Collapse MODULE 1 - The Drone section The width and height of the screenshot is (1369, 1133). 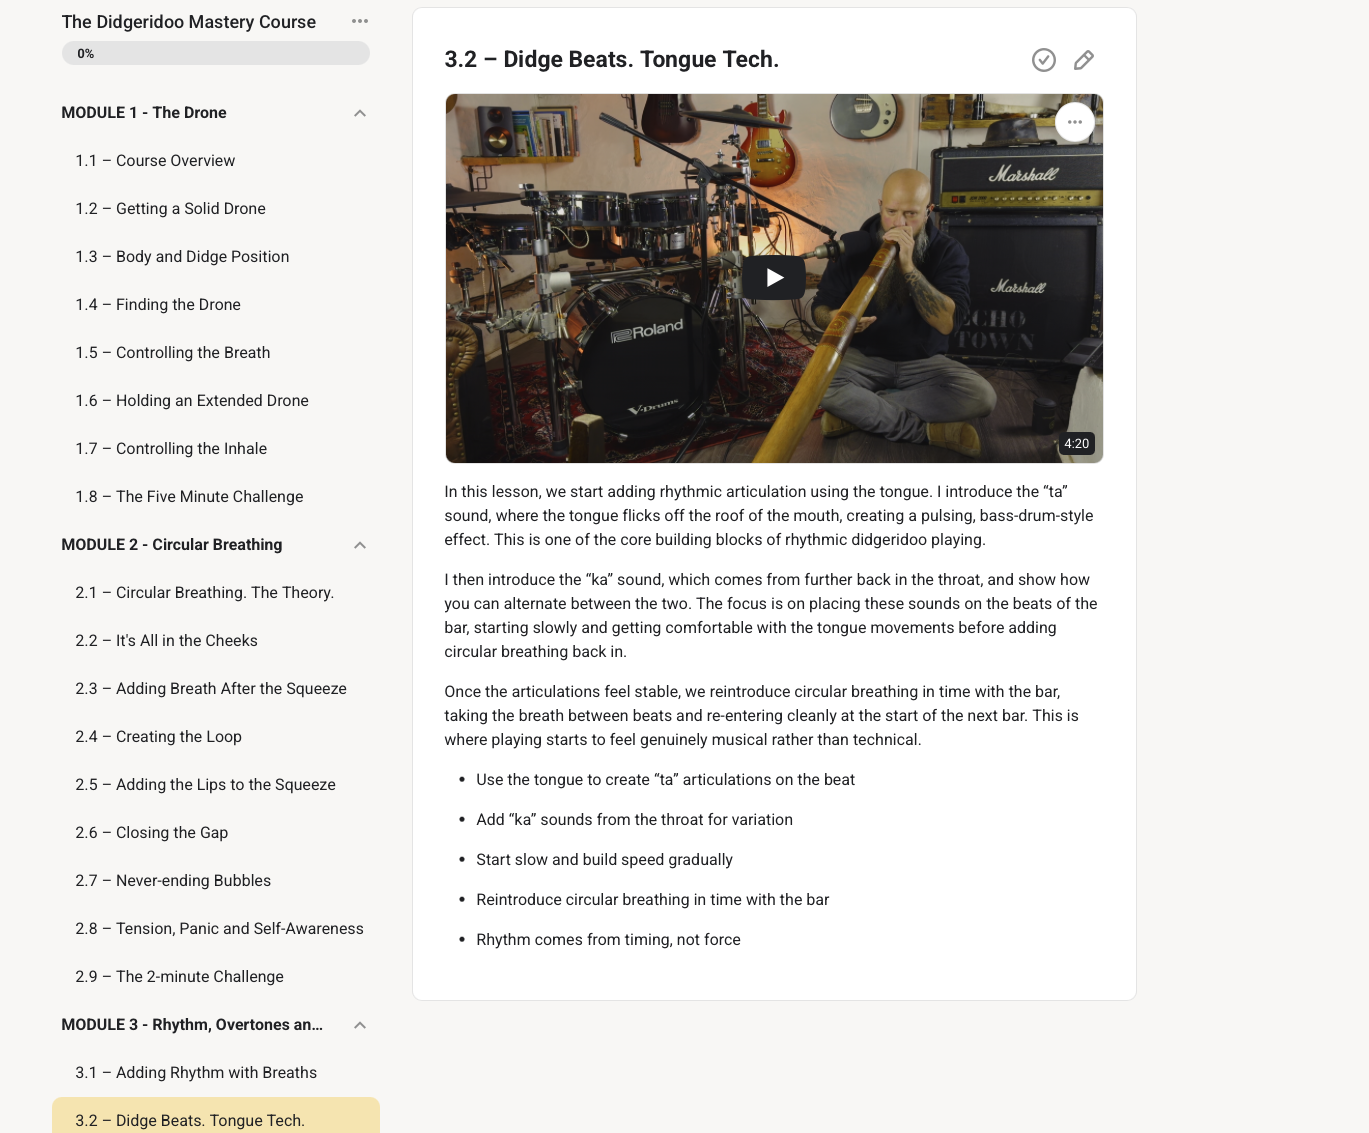point(360,113)
